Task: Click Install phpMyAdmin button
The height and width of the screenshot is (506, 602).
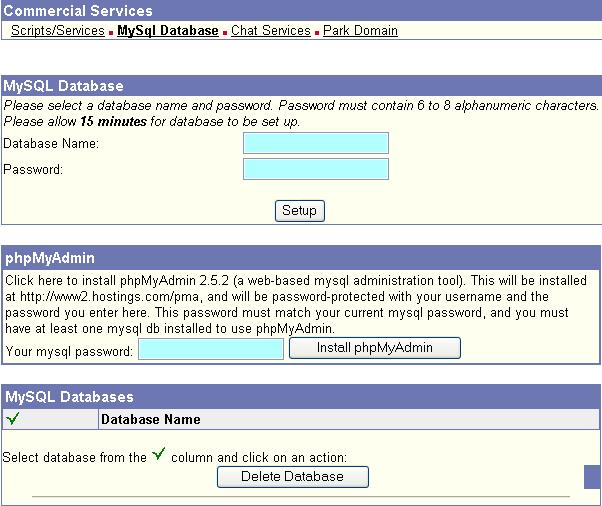Action: pos(375,348)
